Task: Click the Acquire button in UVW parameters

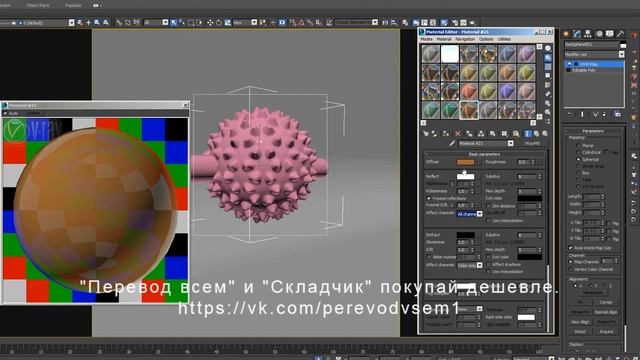Action: (x=606, y=331)
